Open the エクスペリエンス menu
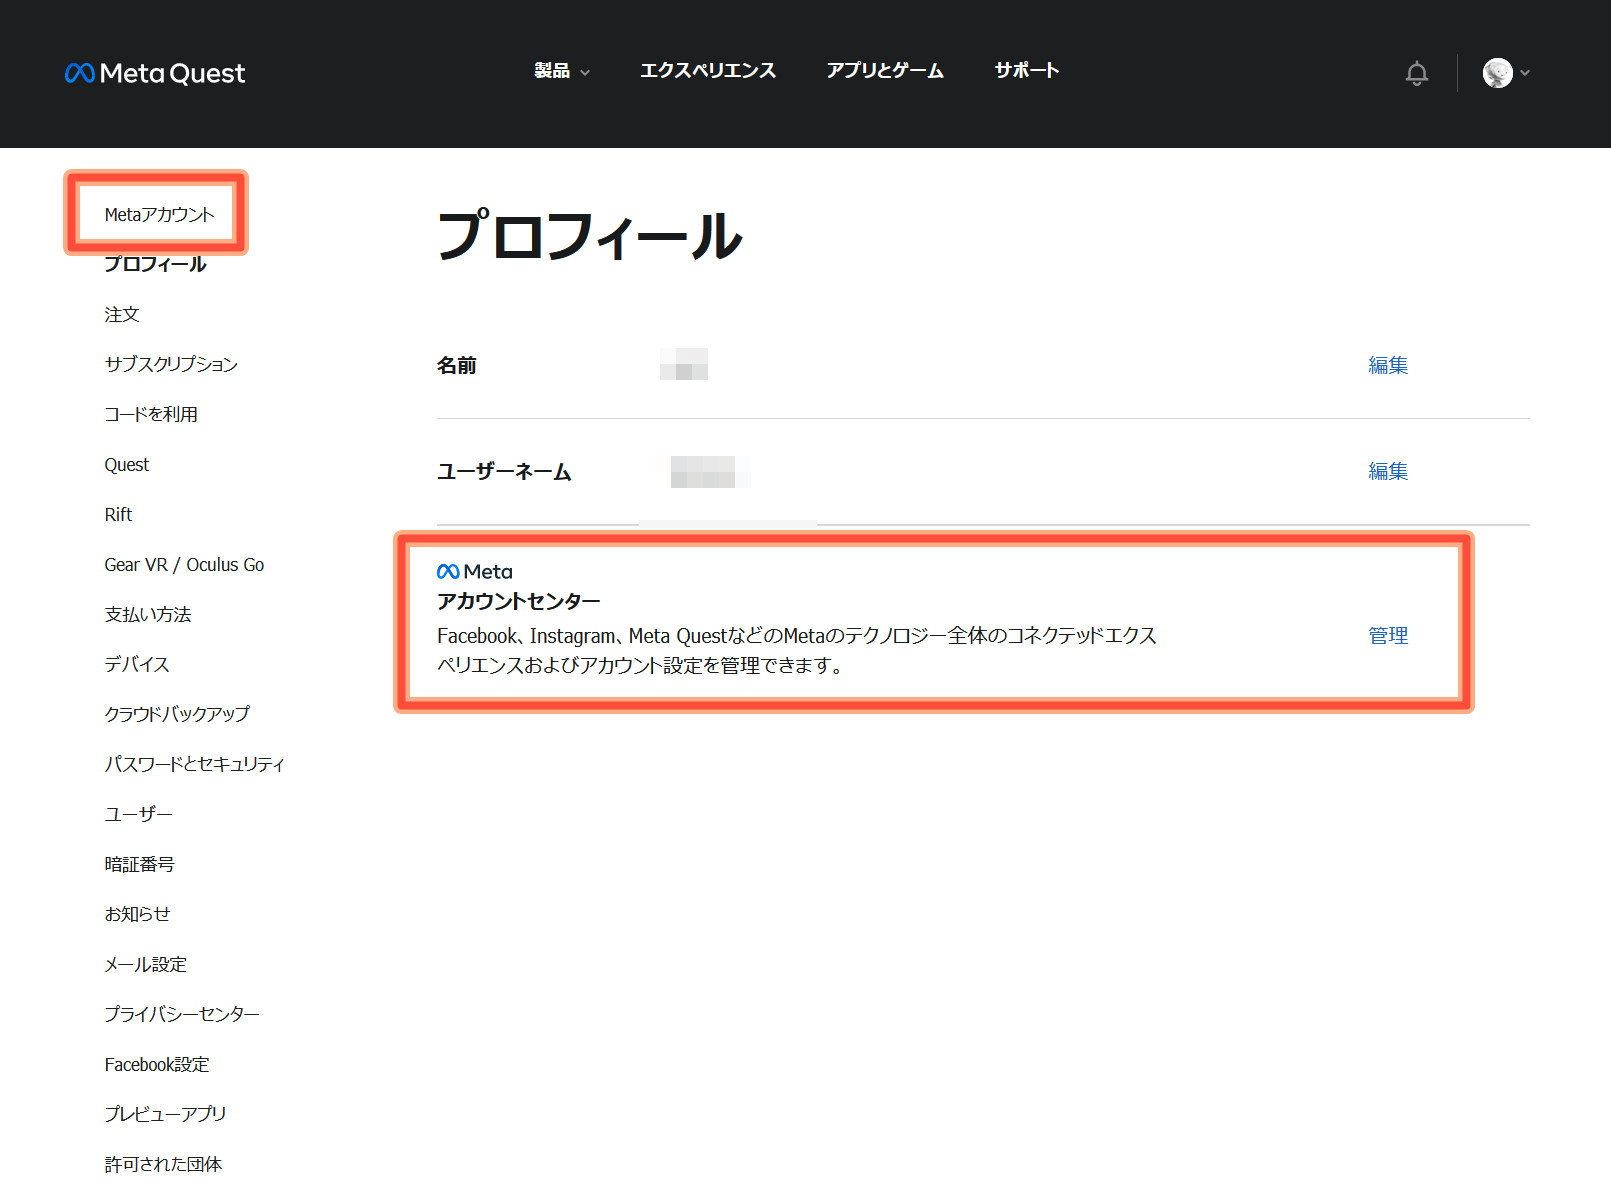The width and height of the screenshot is (1611, 1199). coord(708,71)
